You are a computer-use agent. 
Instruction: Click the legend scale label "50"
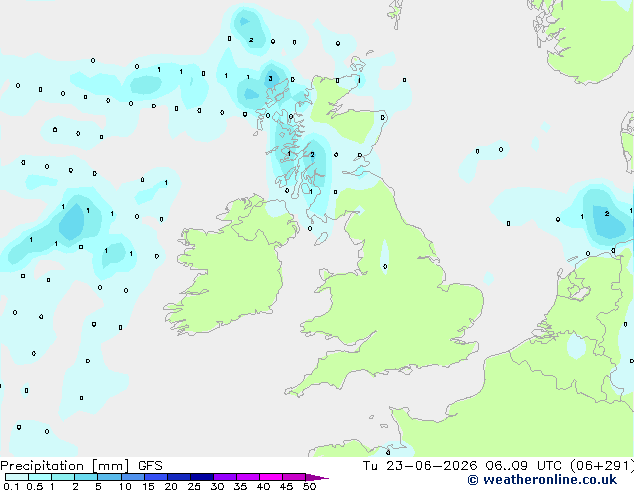309,486
